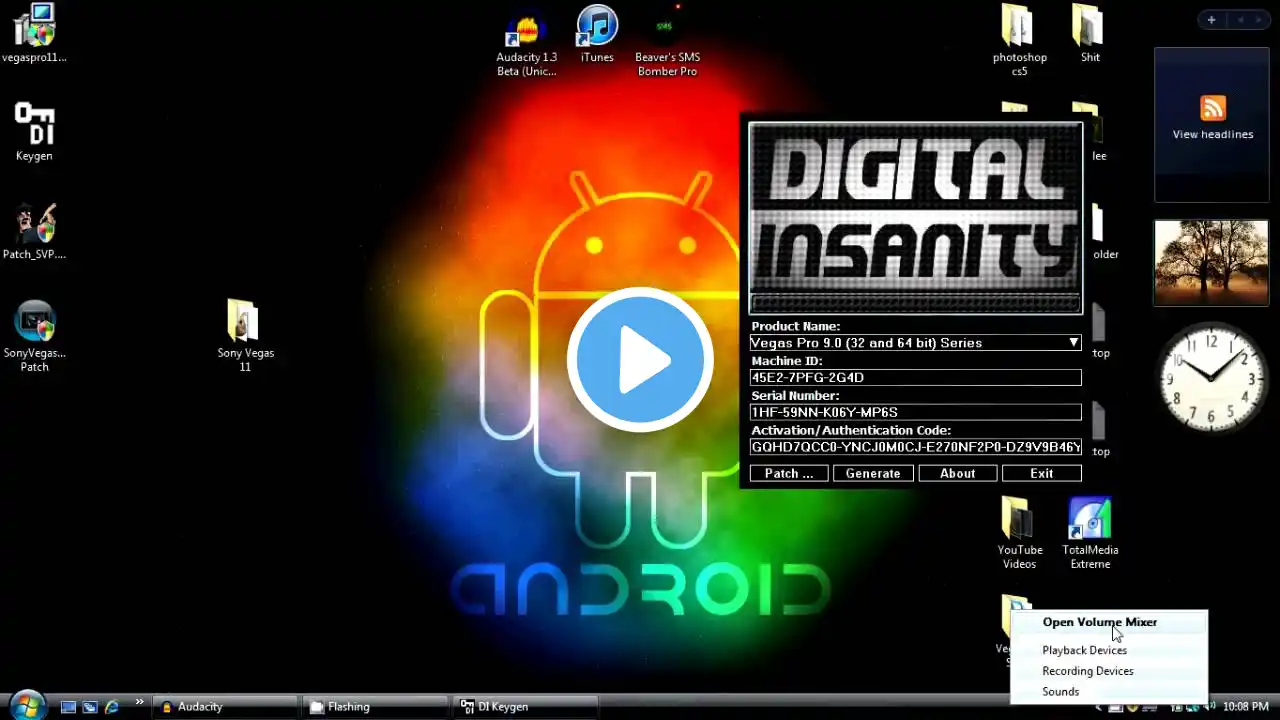Click the analog clock sidebar gadget

(x=1211, y=378)
